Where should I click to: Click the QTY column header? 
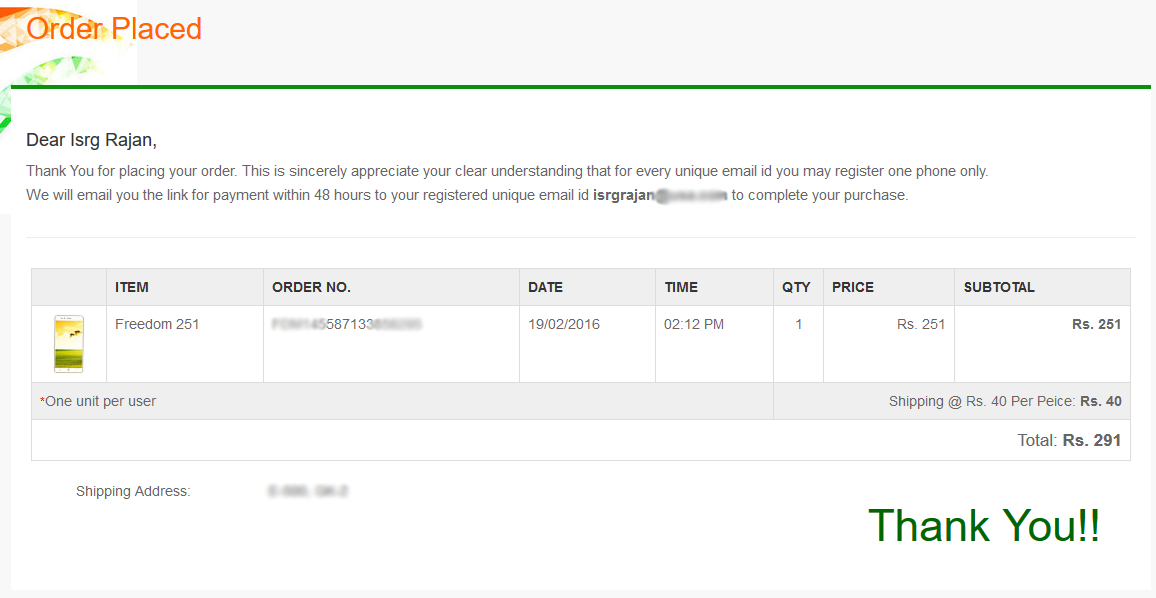pos(796,288)
